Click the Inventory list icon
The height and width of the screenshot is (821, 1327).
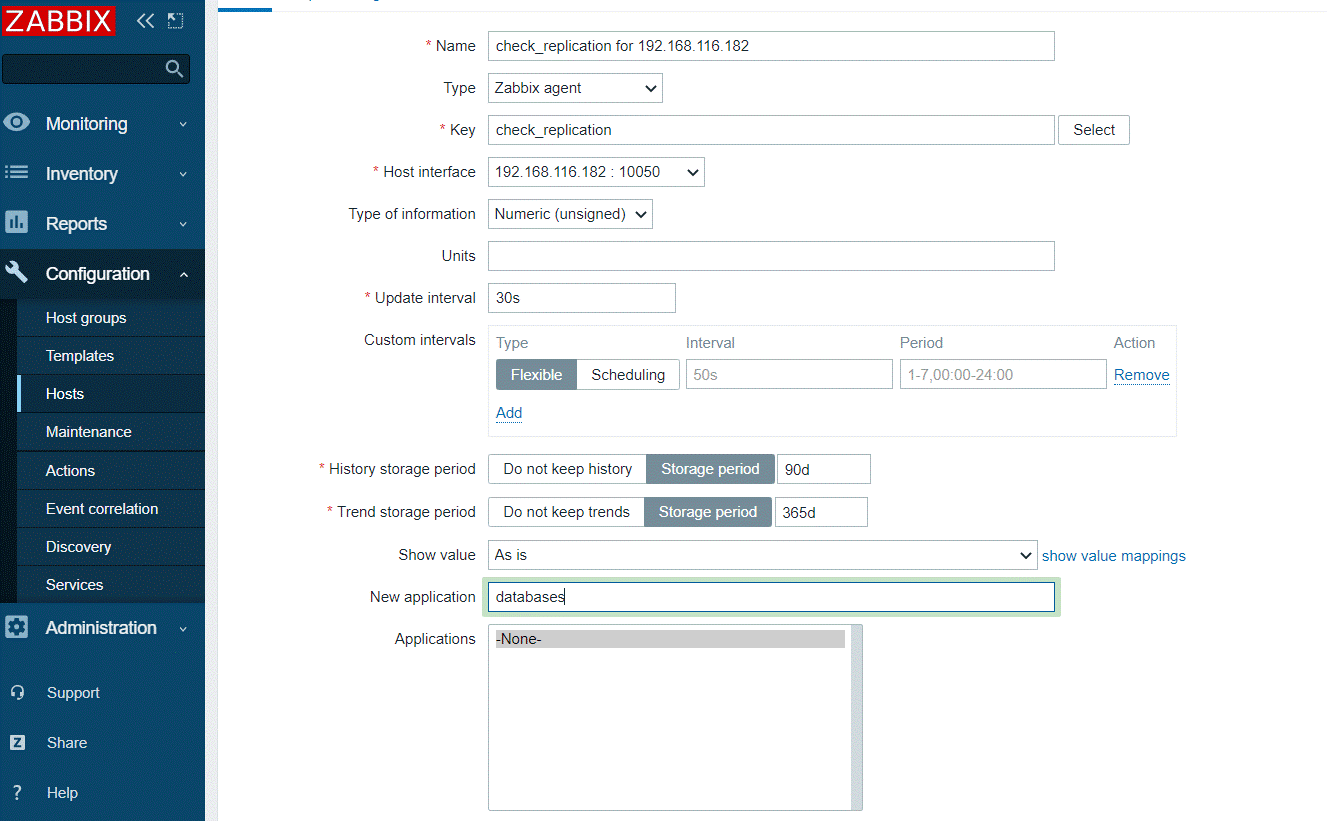point(16,173)
